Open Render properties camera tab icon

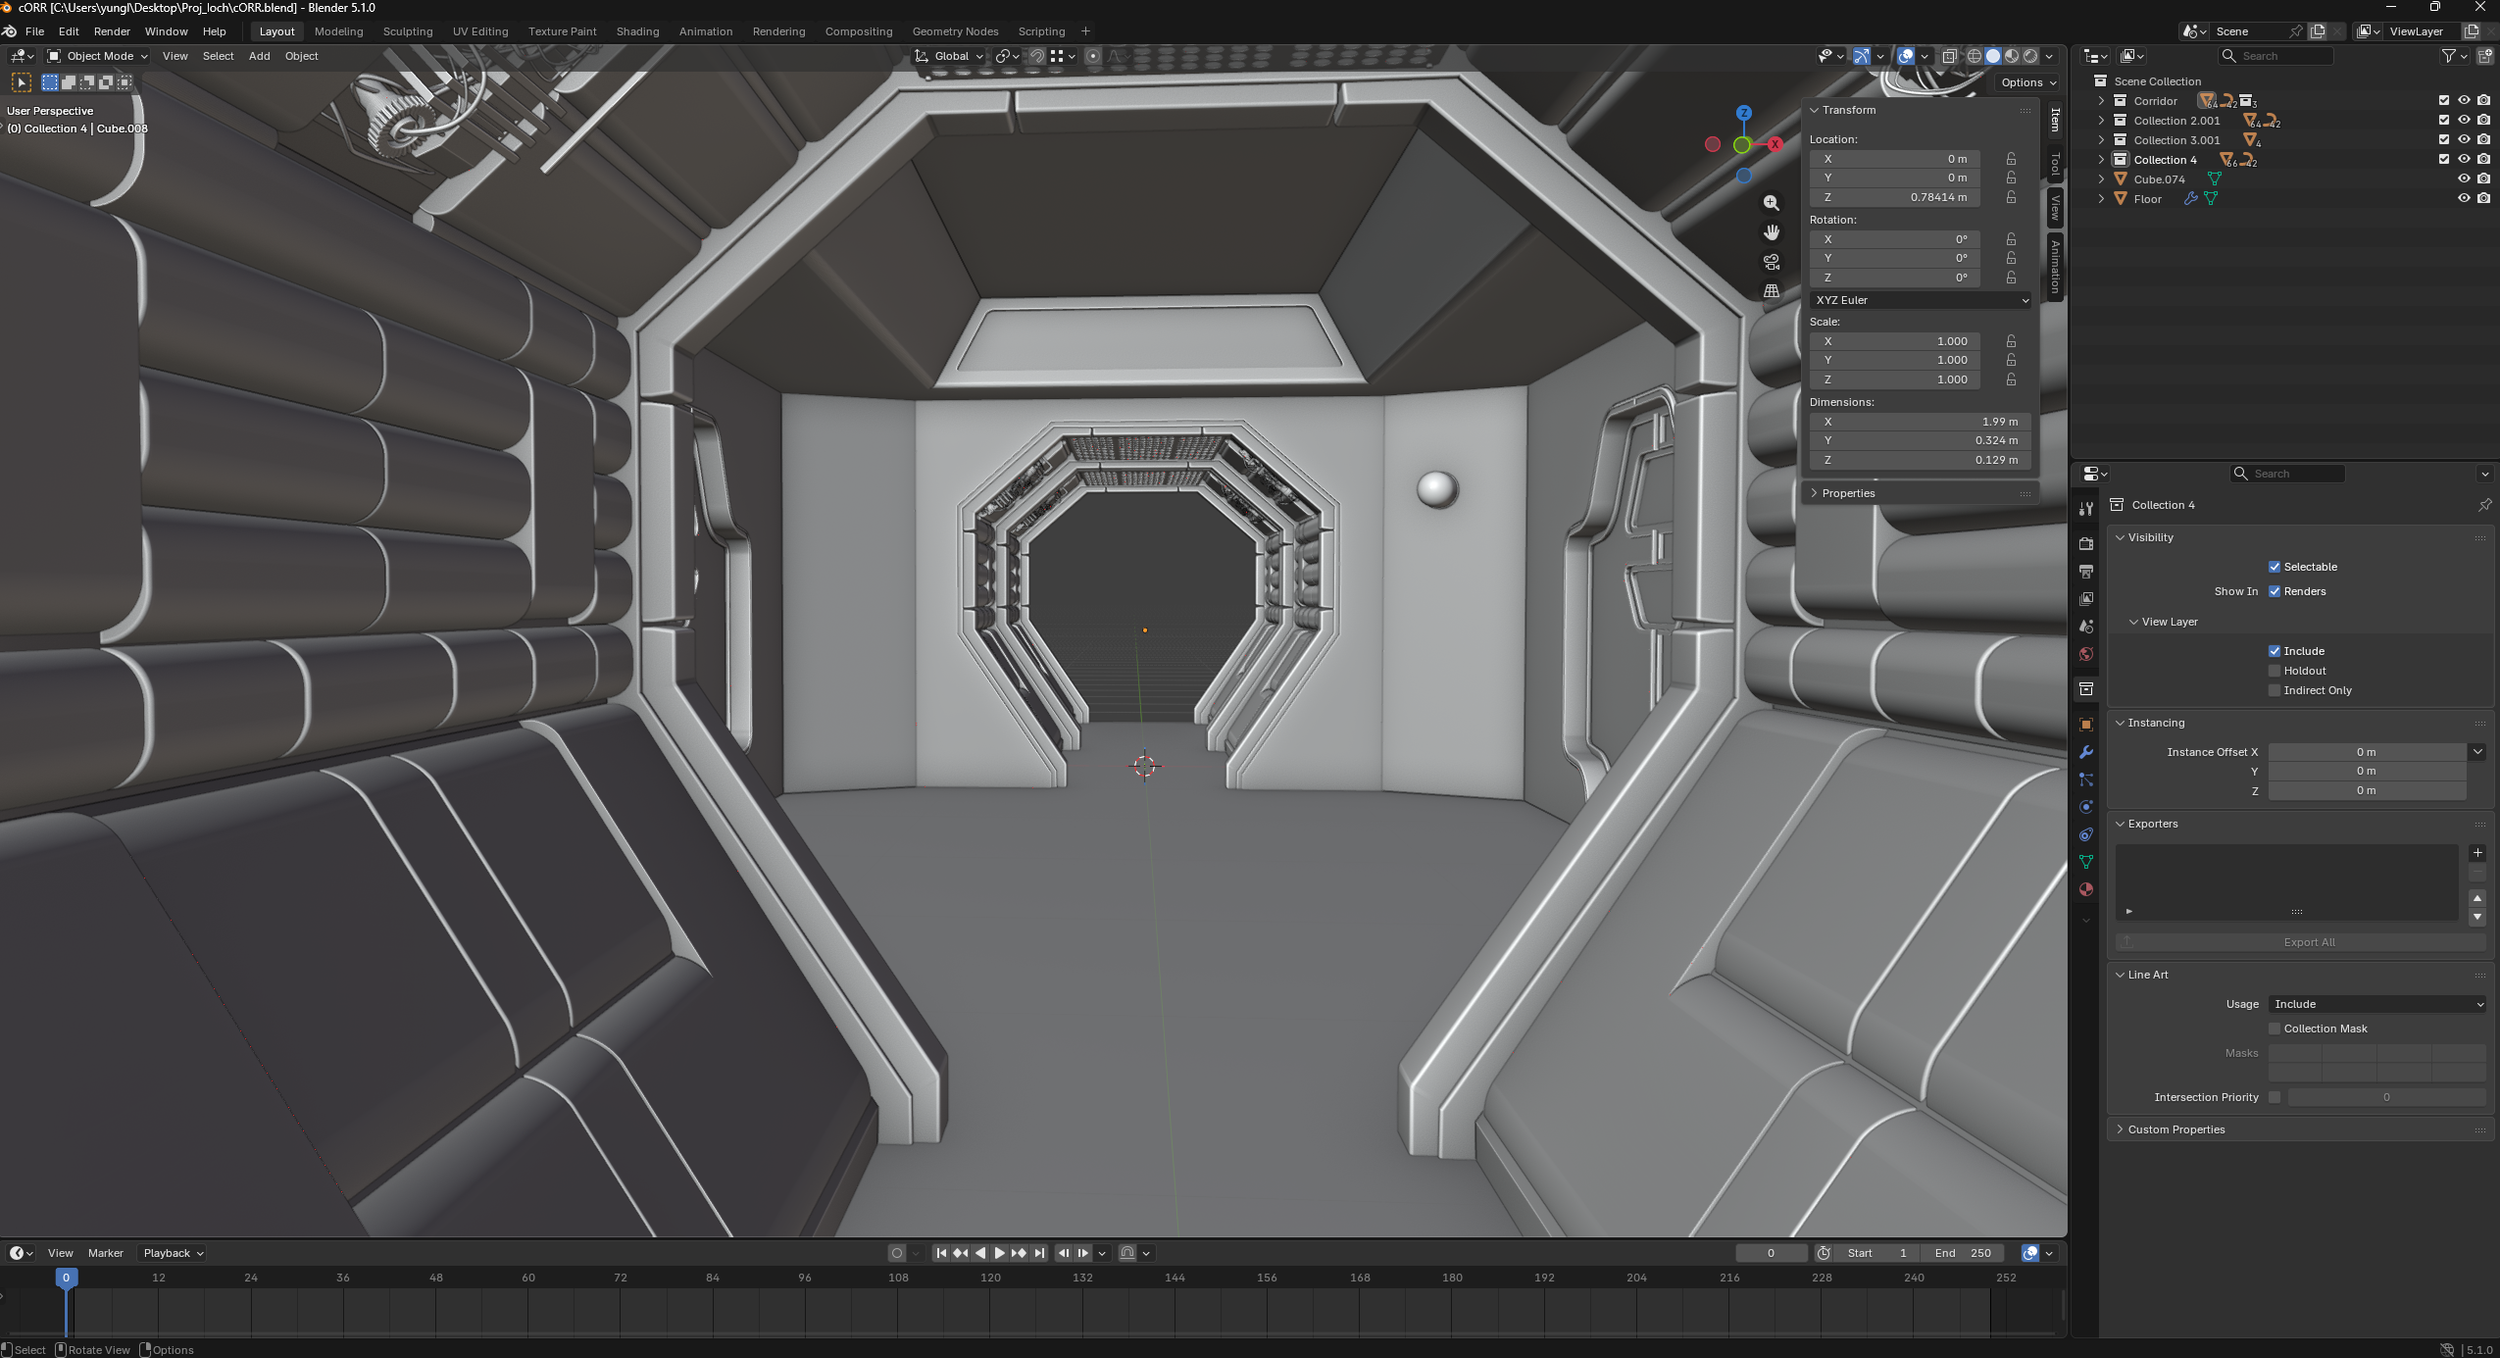point(2086,543)
